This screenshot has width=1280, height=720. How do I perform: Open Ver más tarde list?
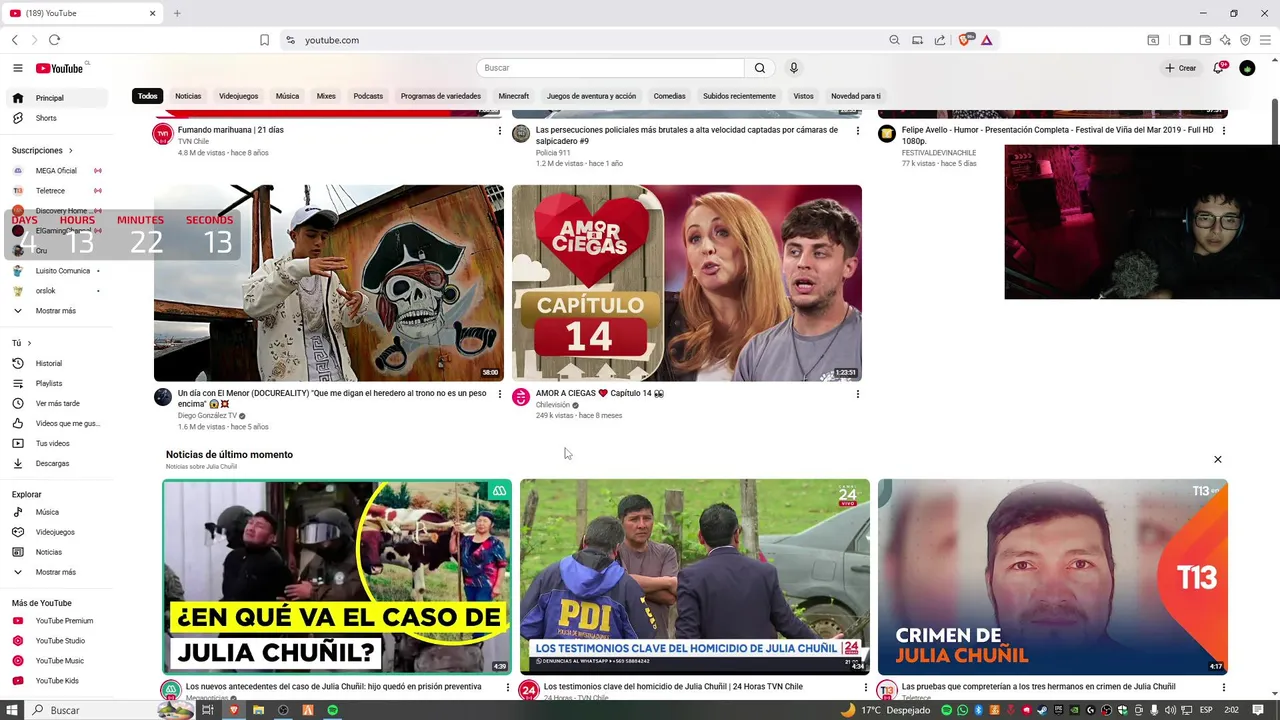56,403
